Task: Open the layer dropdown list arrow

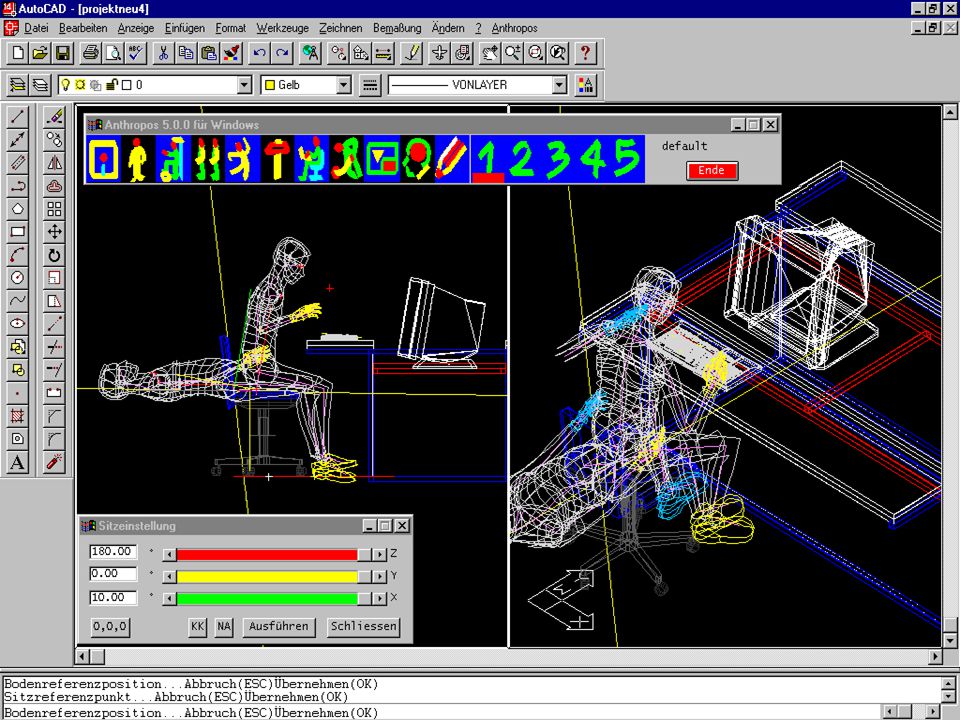Action: point(244,85)
